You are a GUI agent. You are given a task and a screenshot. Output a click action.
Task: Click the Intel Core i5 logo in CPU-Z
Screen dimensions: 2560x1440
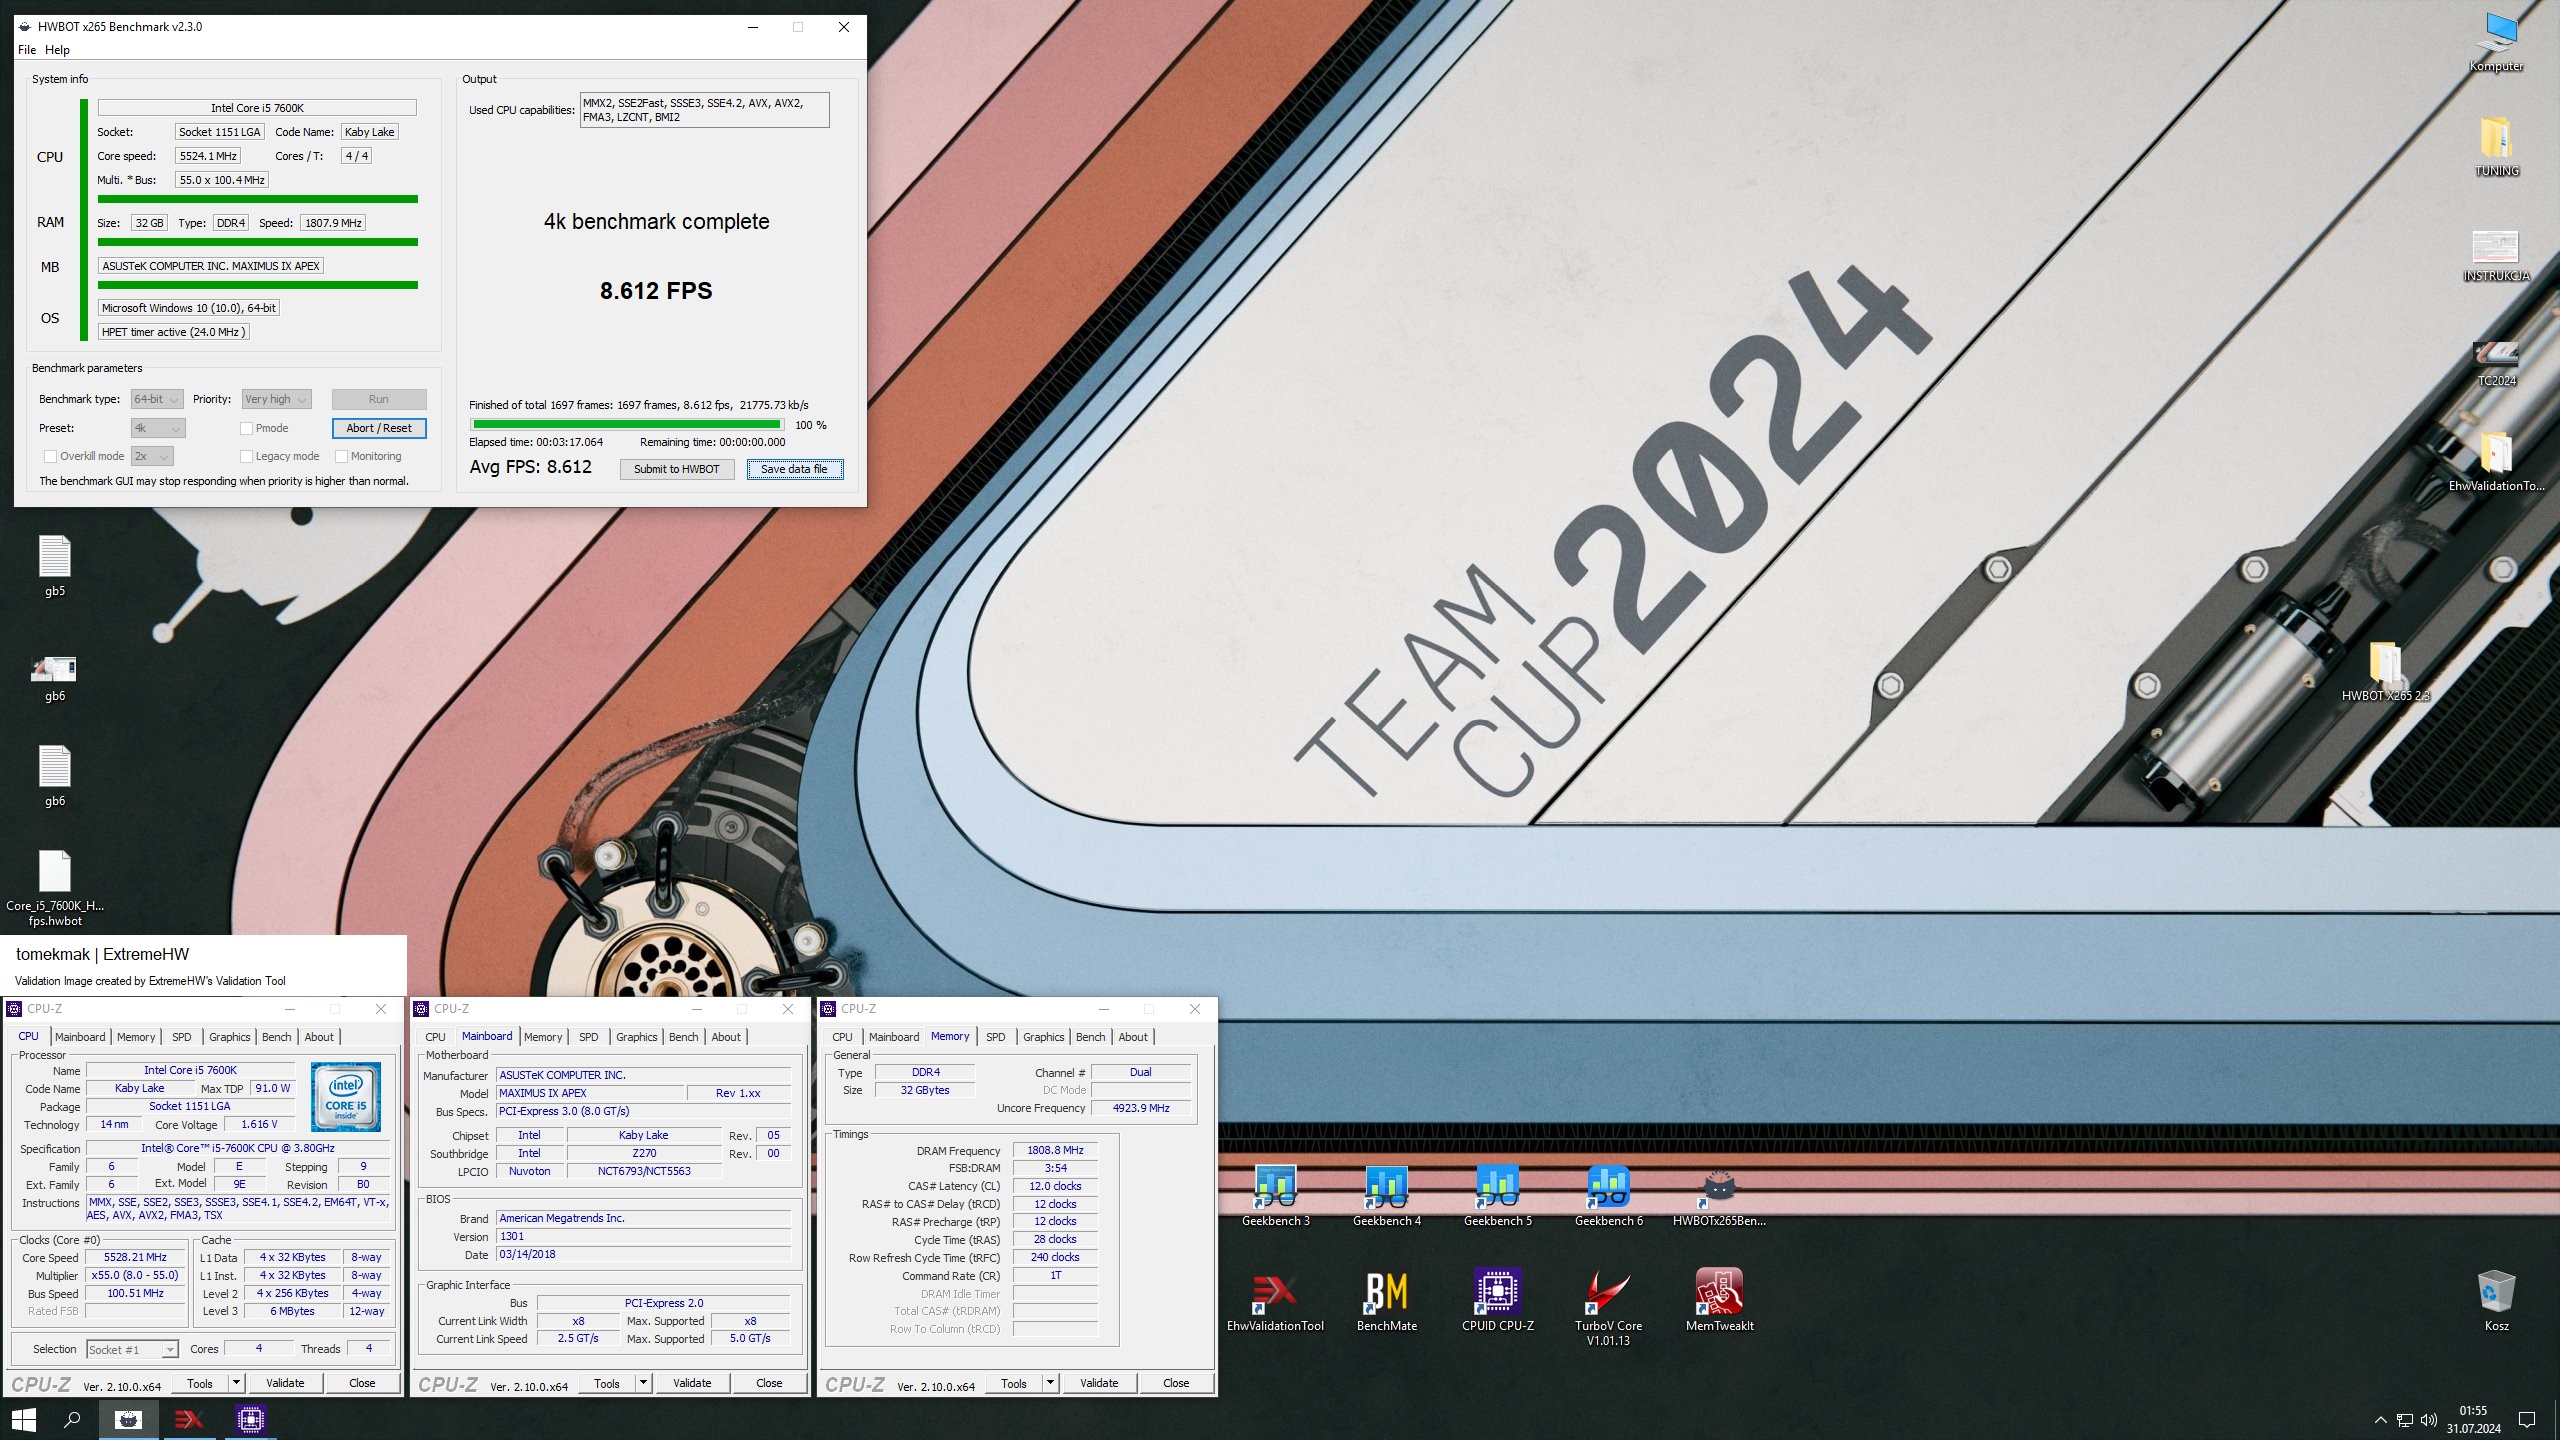(x=346, y=1097)
